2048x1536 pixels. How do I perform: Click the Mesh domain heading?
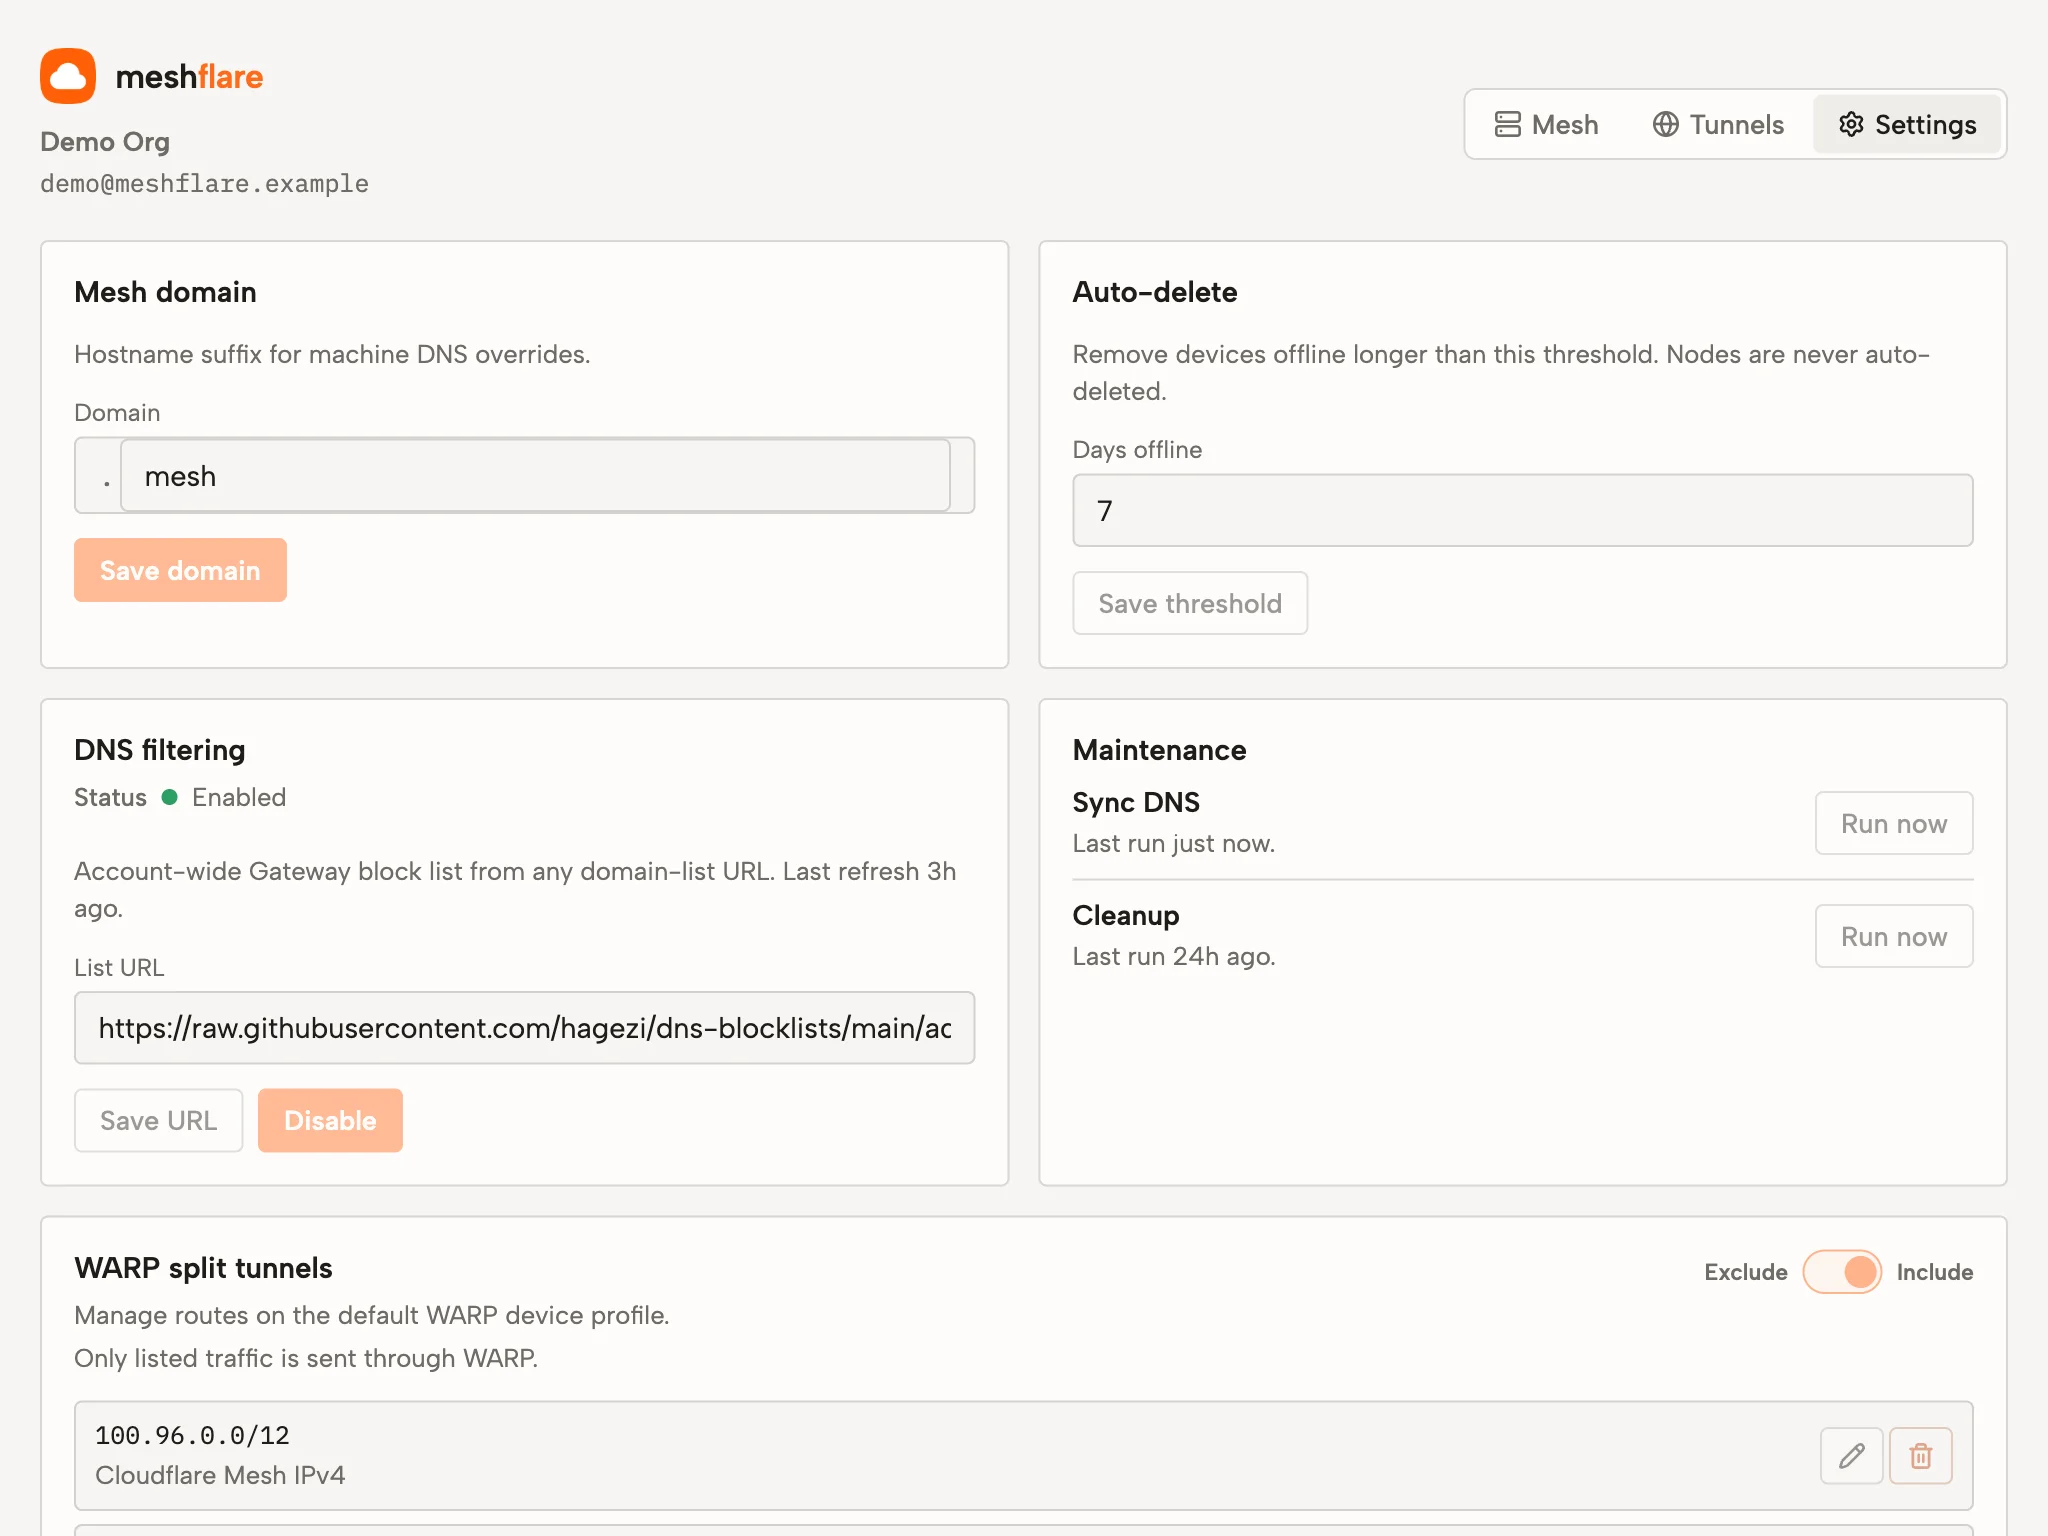click(x=165, y=292)
